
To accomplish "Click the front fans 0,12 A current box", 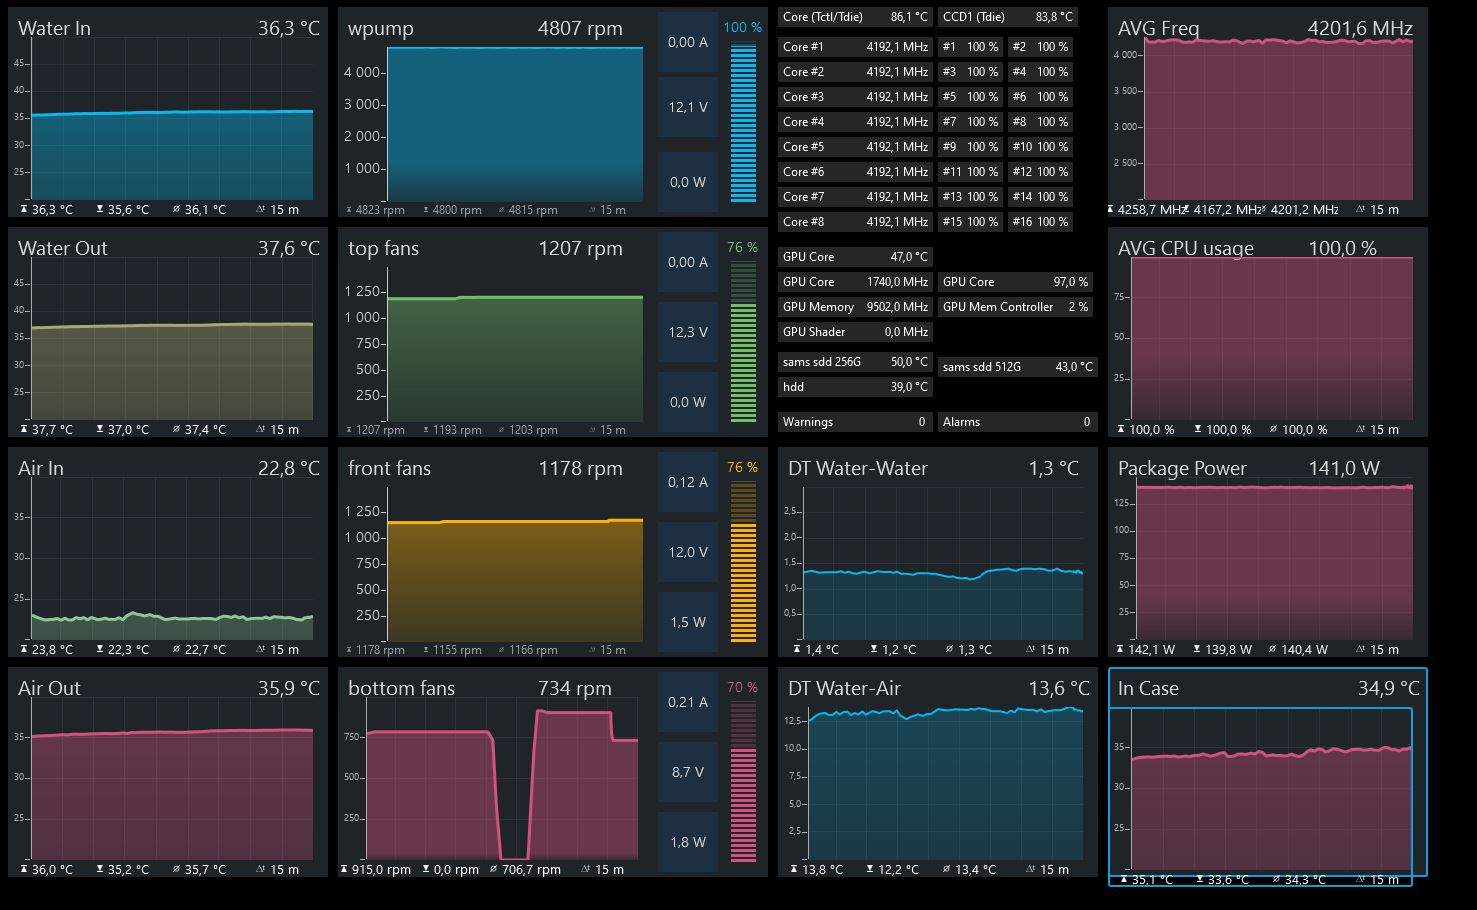I will click(688, 482).
